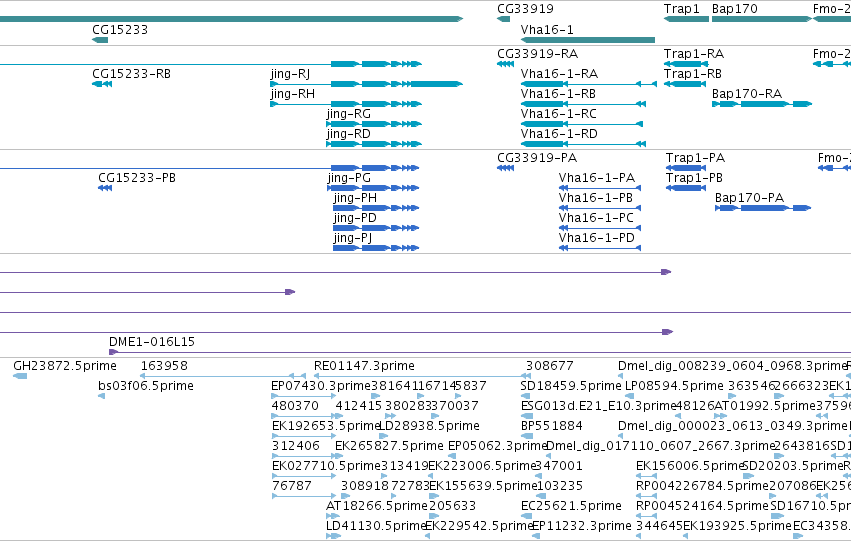
Task: Select transcript jing-RD
Action: click(x=348, y=134)
